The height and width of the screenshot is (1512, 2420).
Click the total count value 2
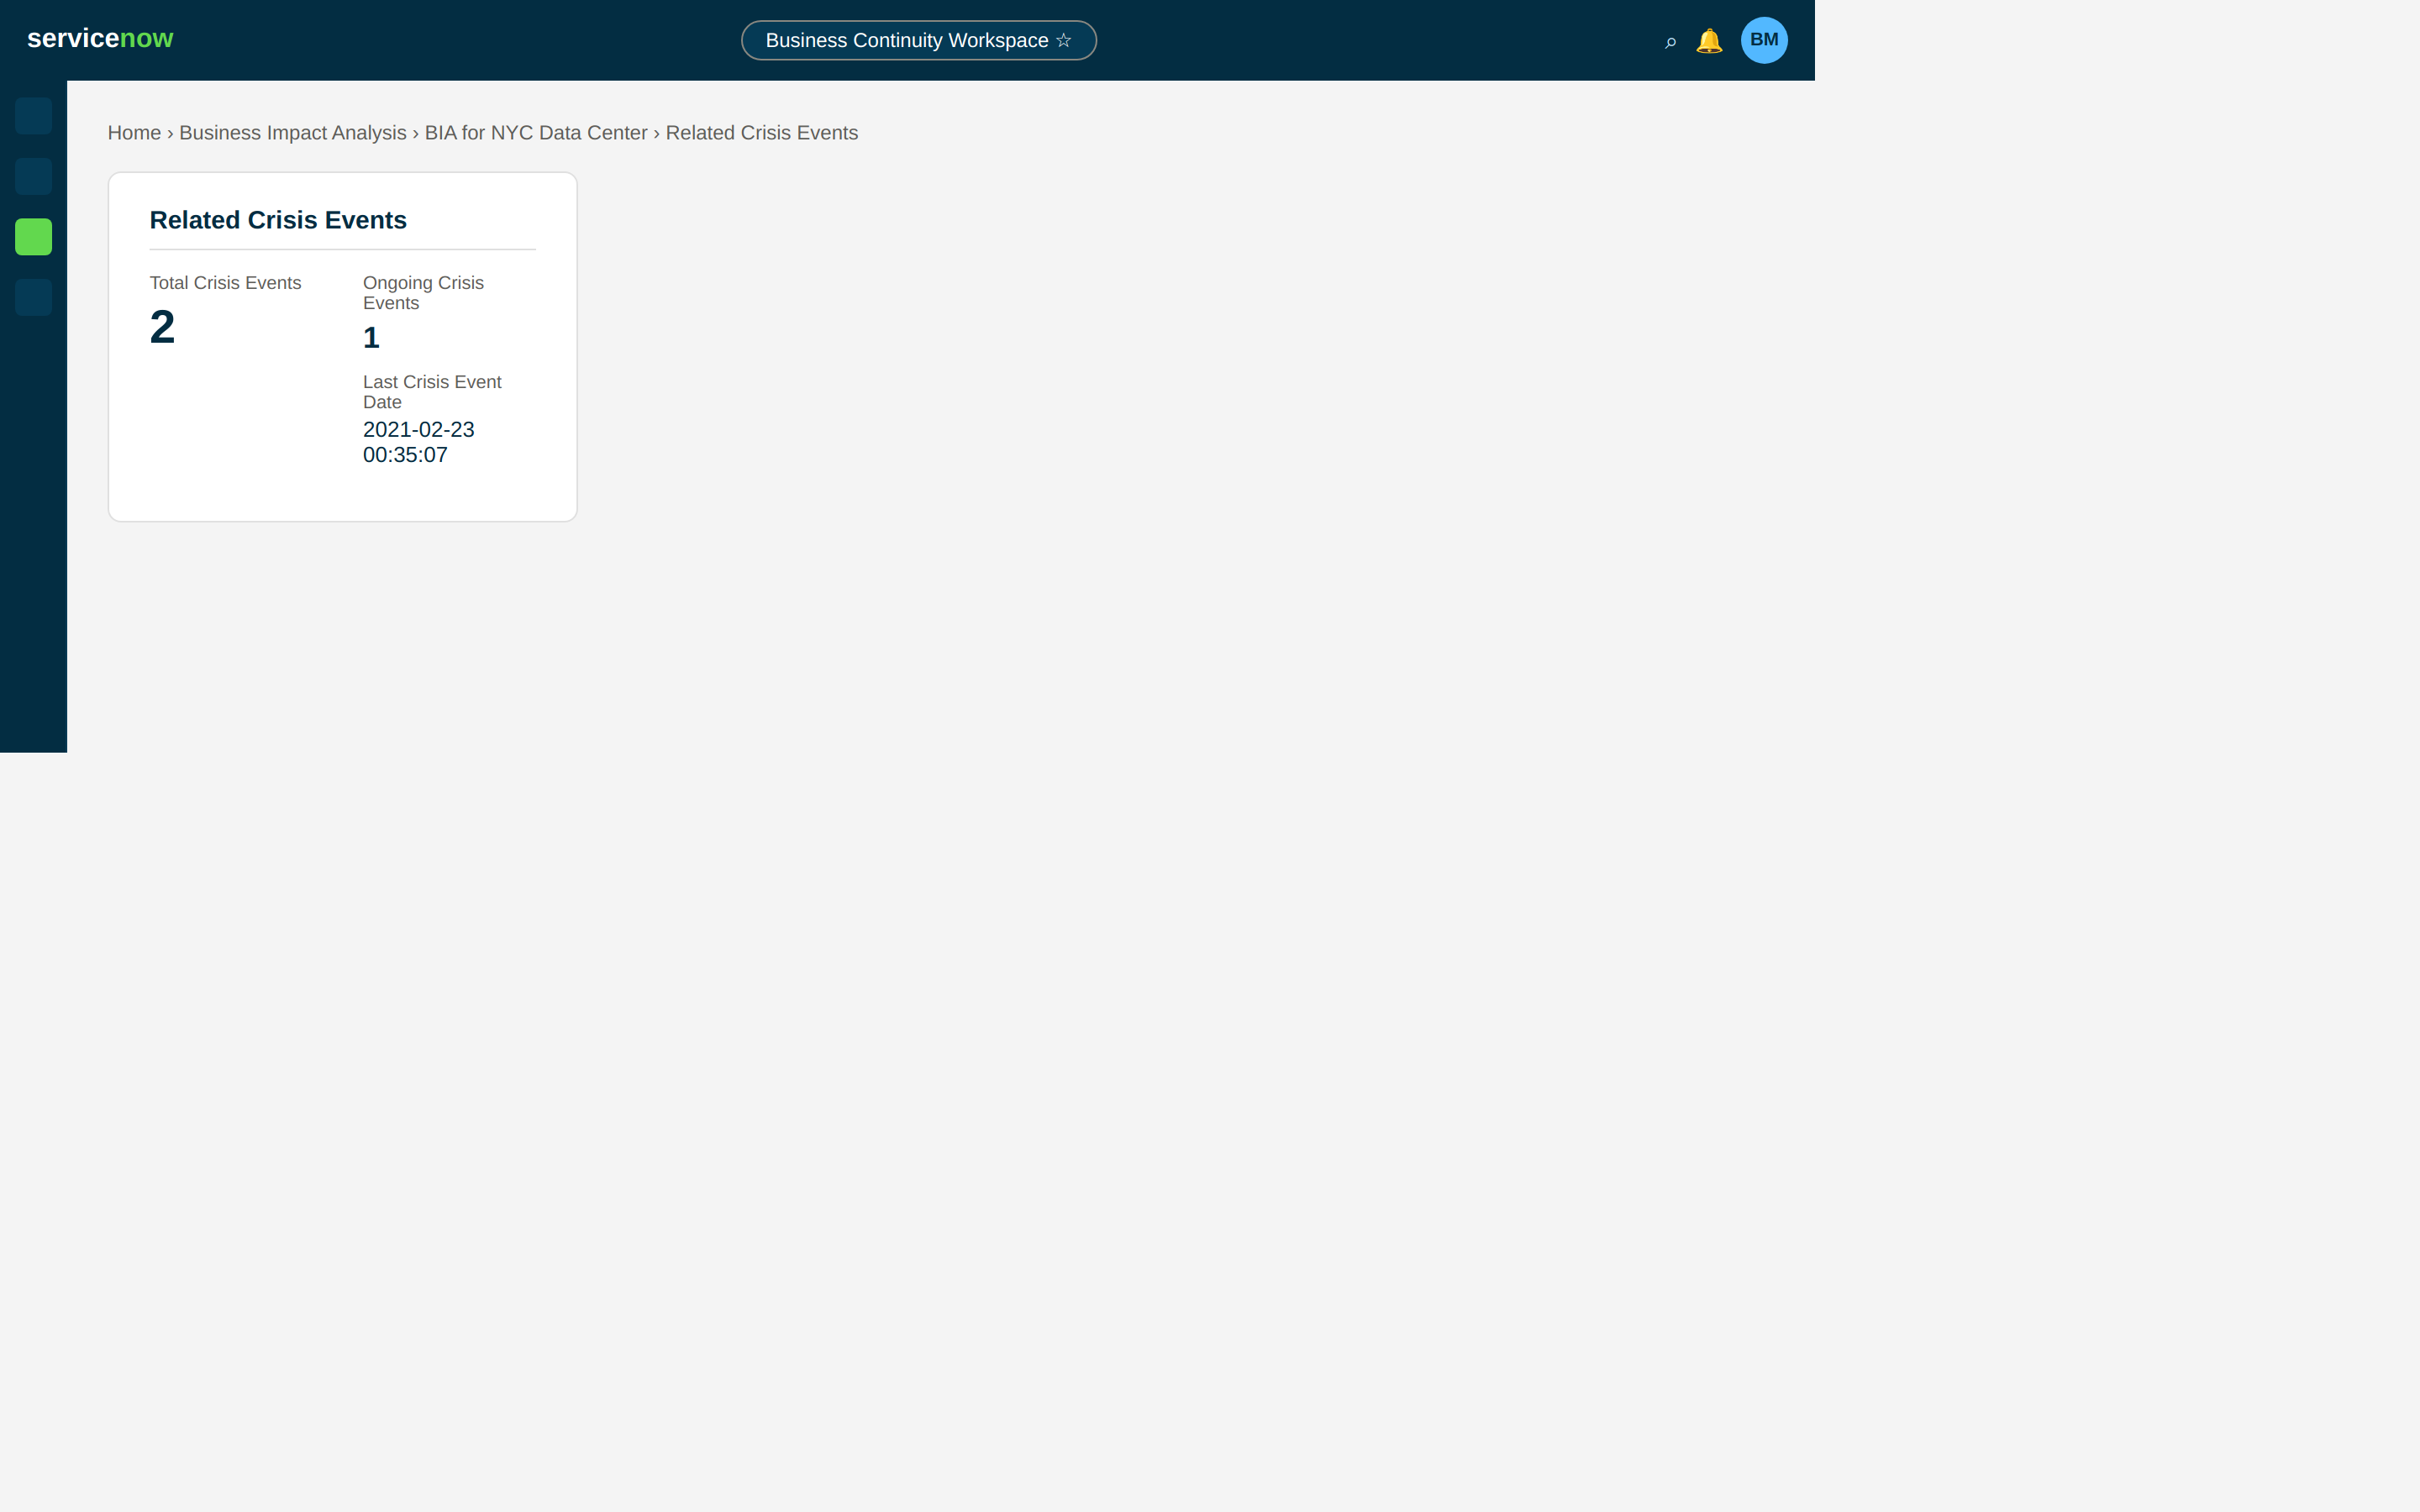162,327
